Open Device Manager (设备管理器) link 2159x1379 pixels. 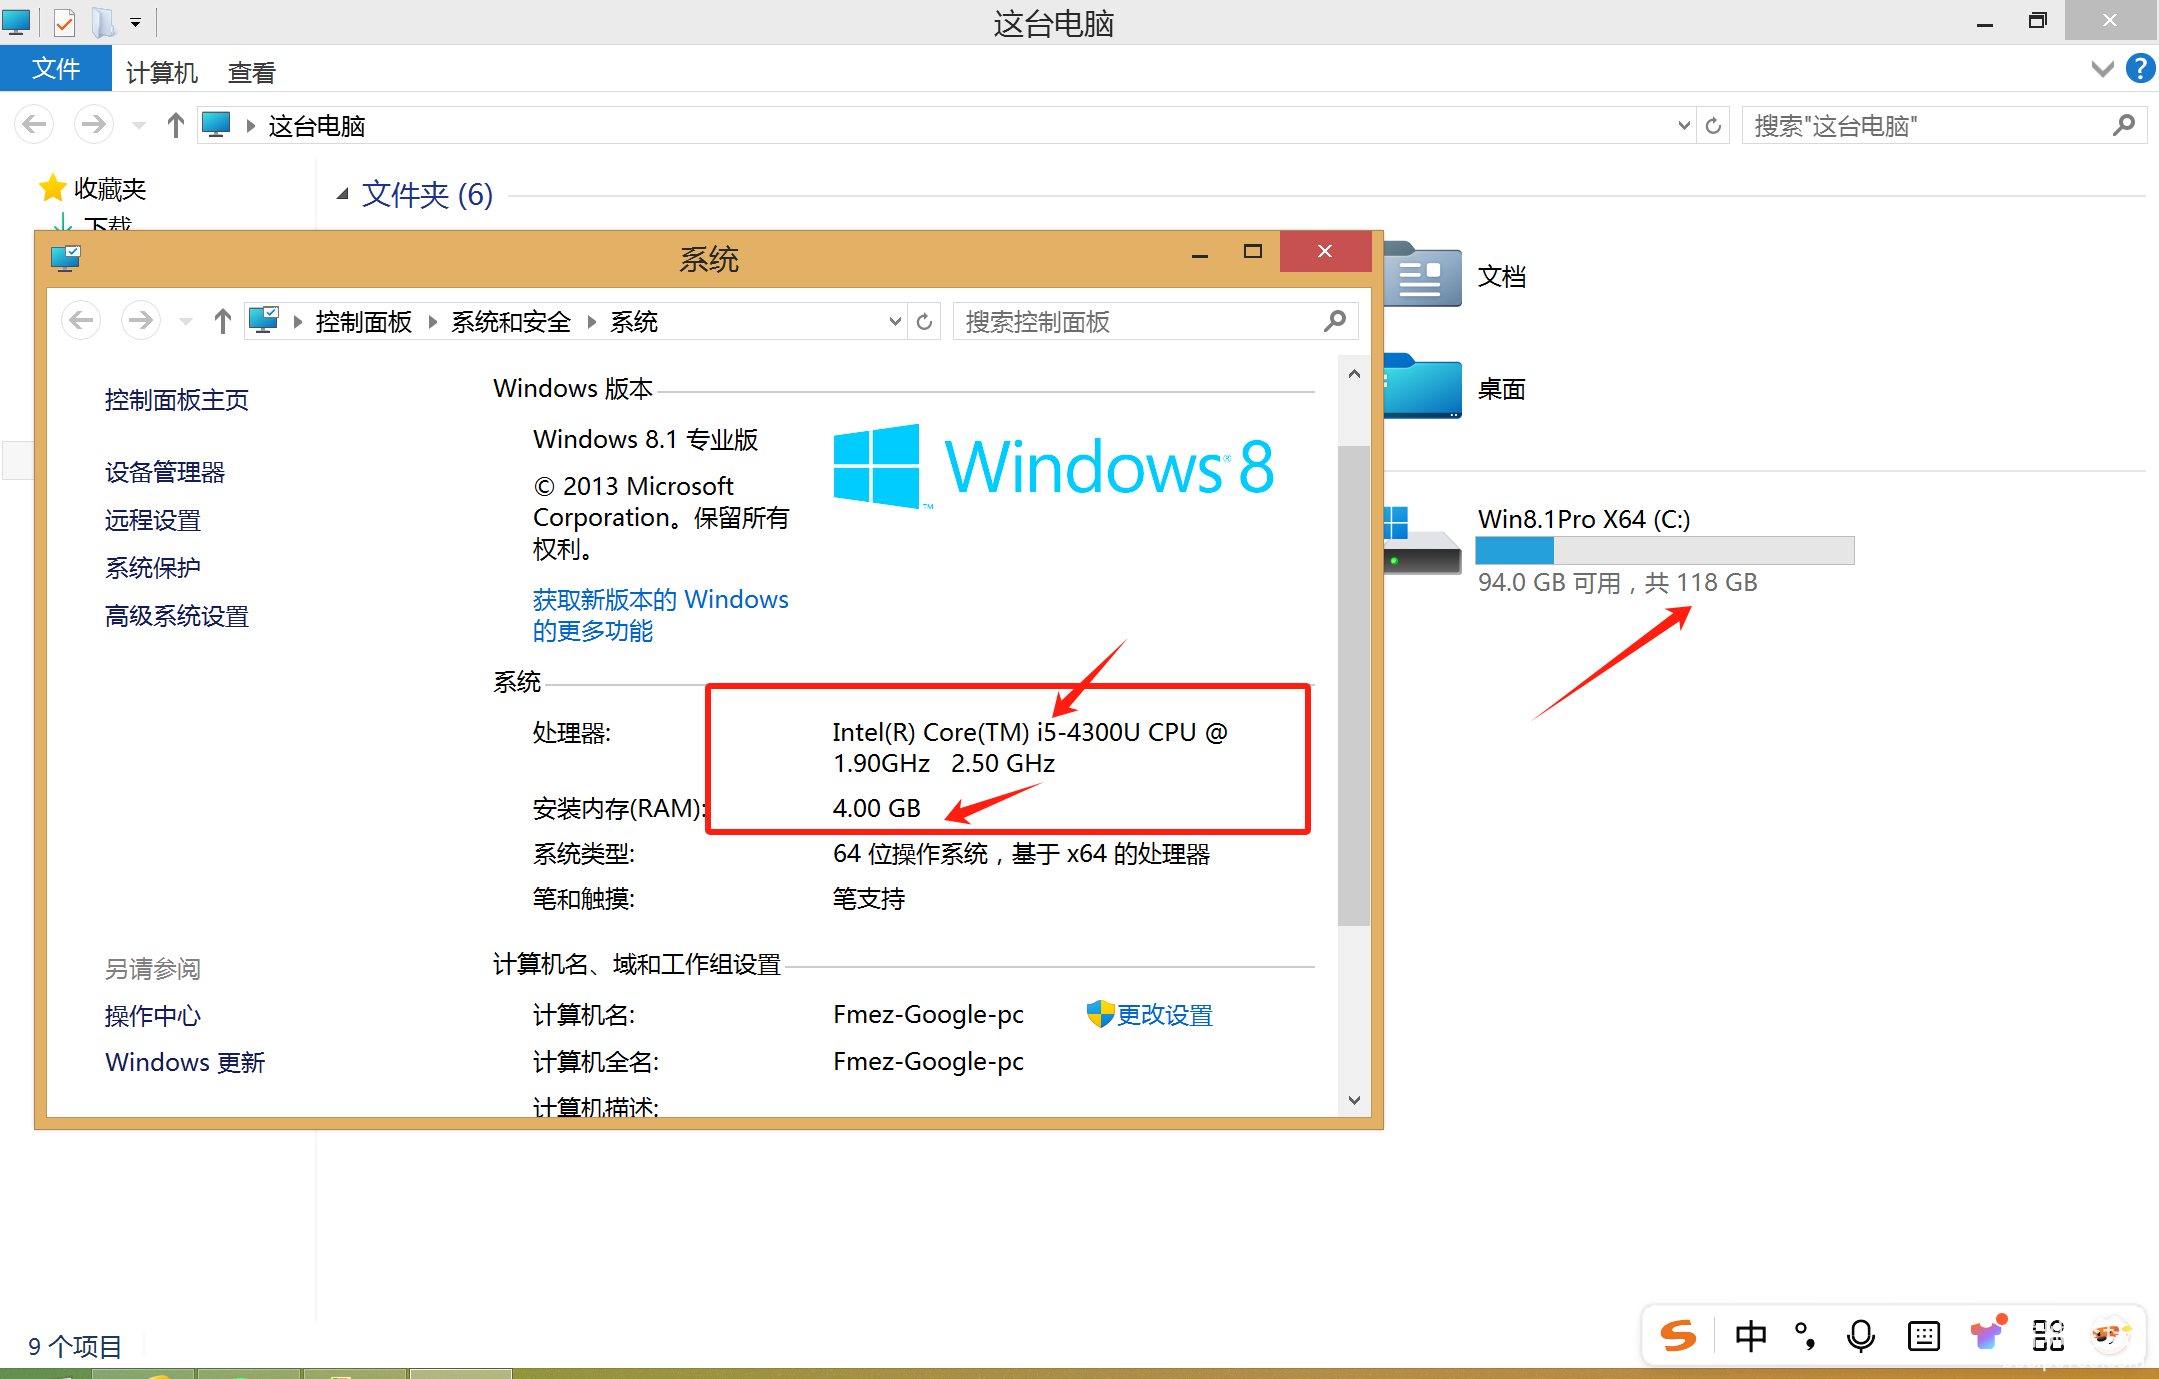[x=164, y=472]
